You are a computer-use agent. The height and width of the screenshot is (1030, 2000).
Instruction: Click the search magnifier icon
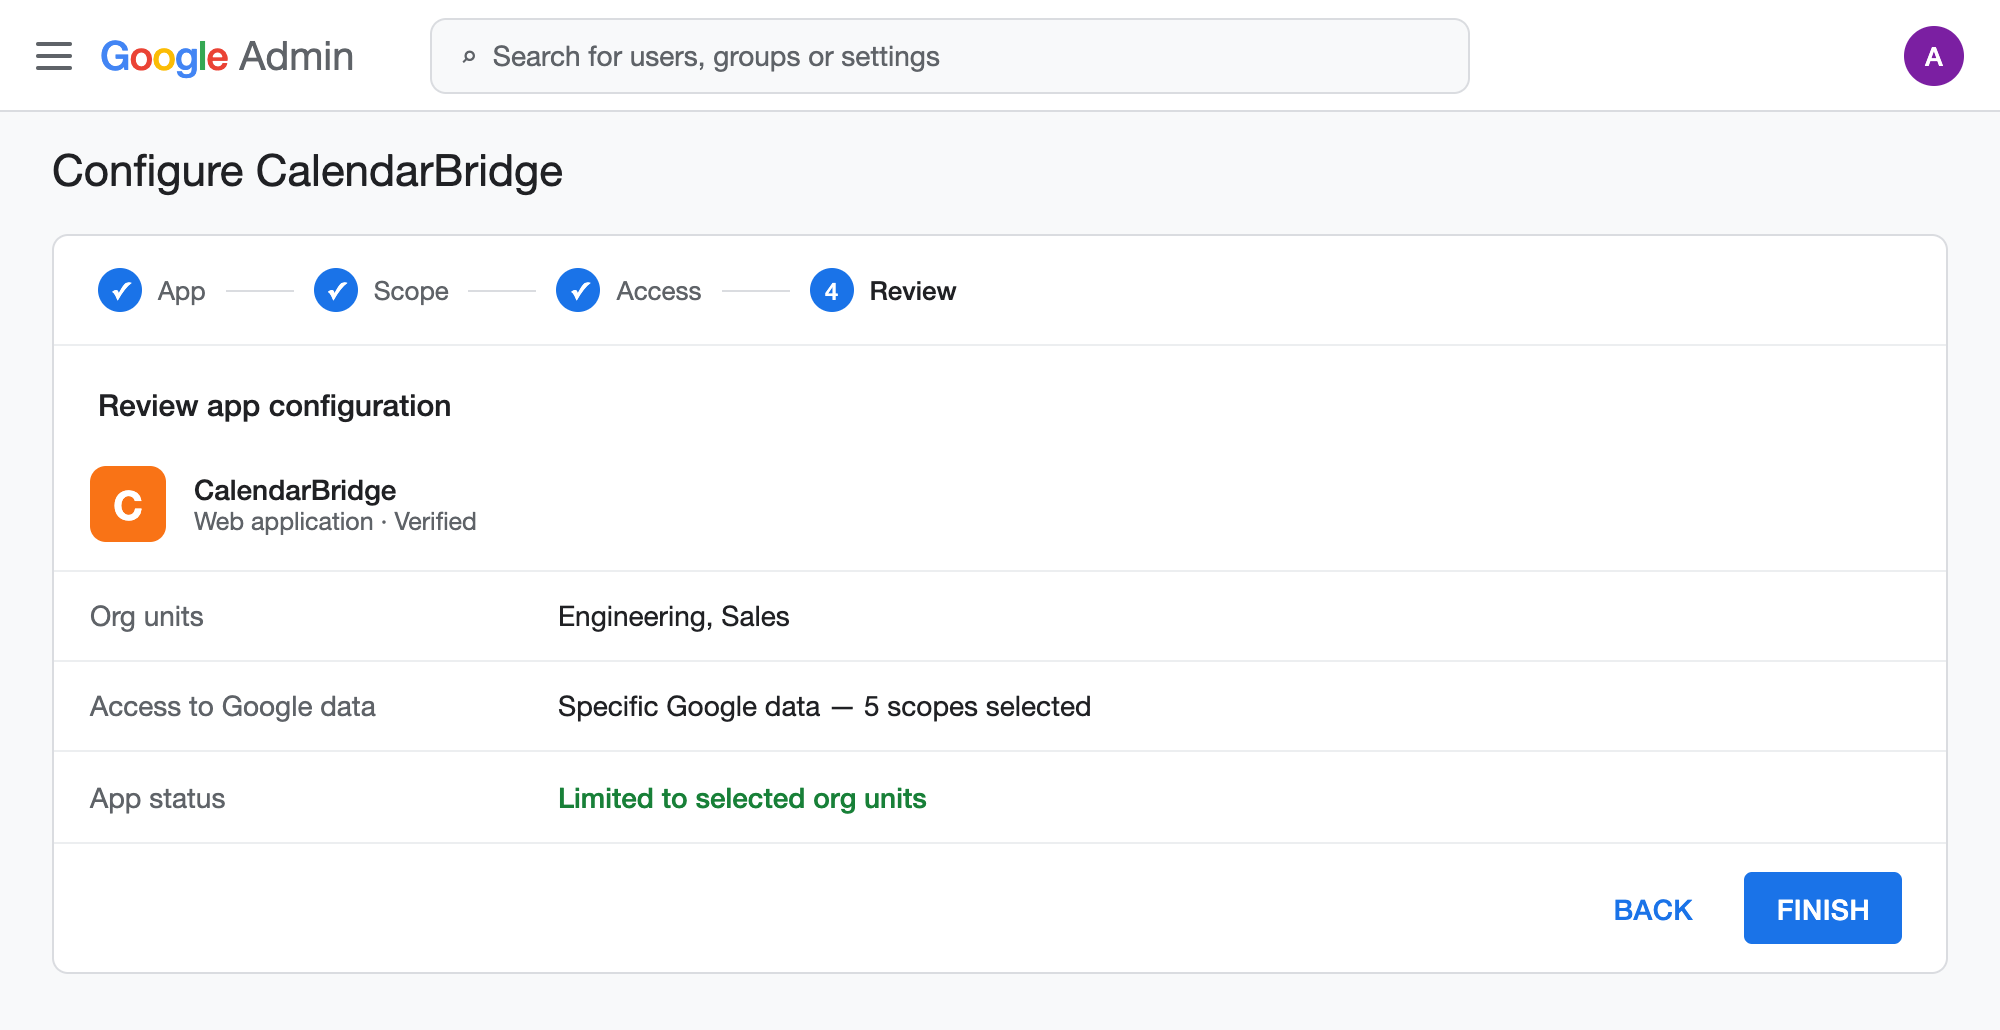(x=468, y=57)
